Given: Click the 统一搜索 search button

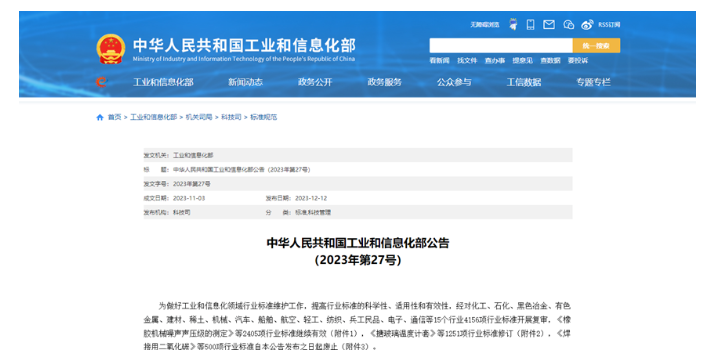Looking at the screenshot, I should pos(596,46).
